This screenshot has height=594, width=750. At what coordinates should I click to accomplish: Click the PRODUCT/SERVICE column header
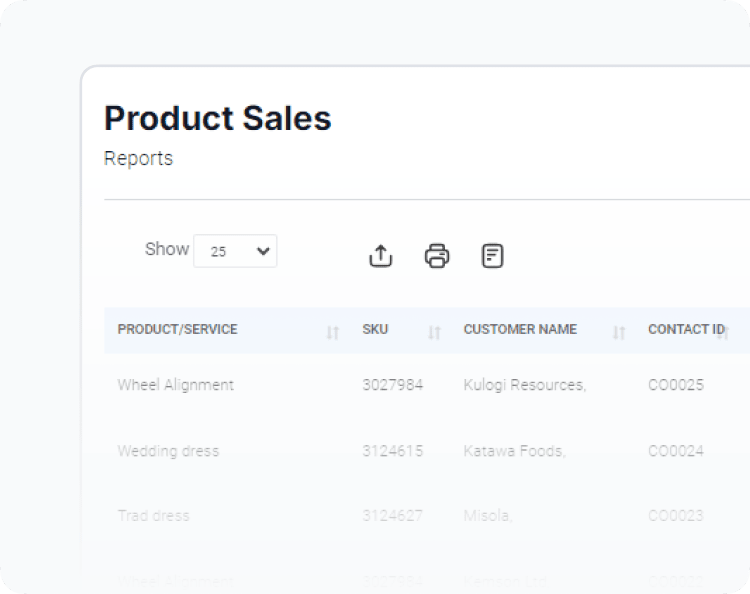point(178,329)
